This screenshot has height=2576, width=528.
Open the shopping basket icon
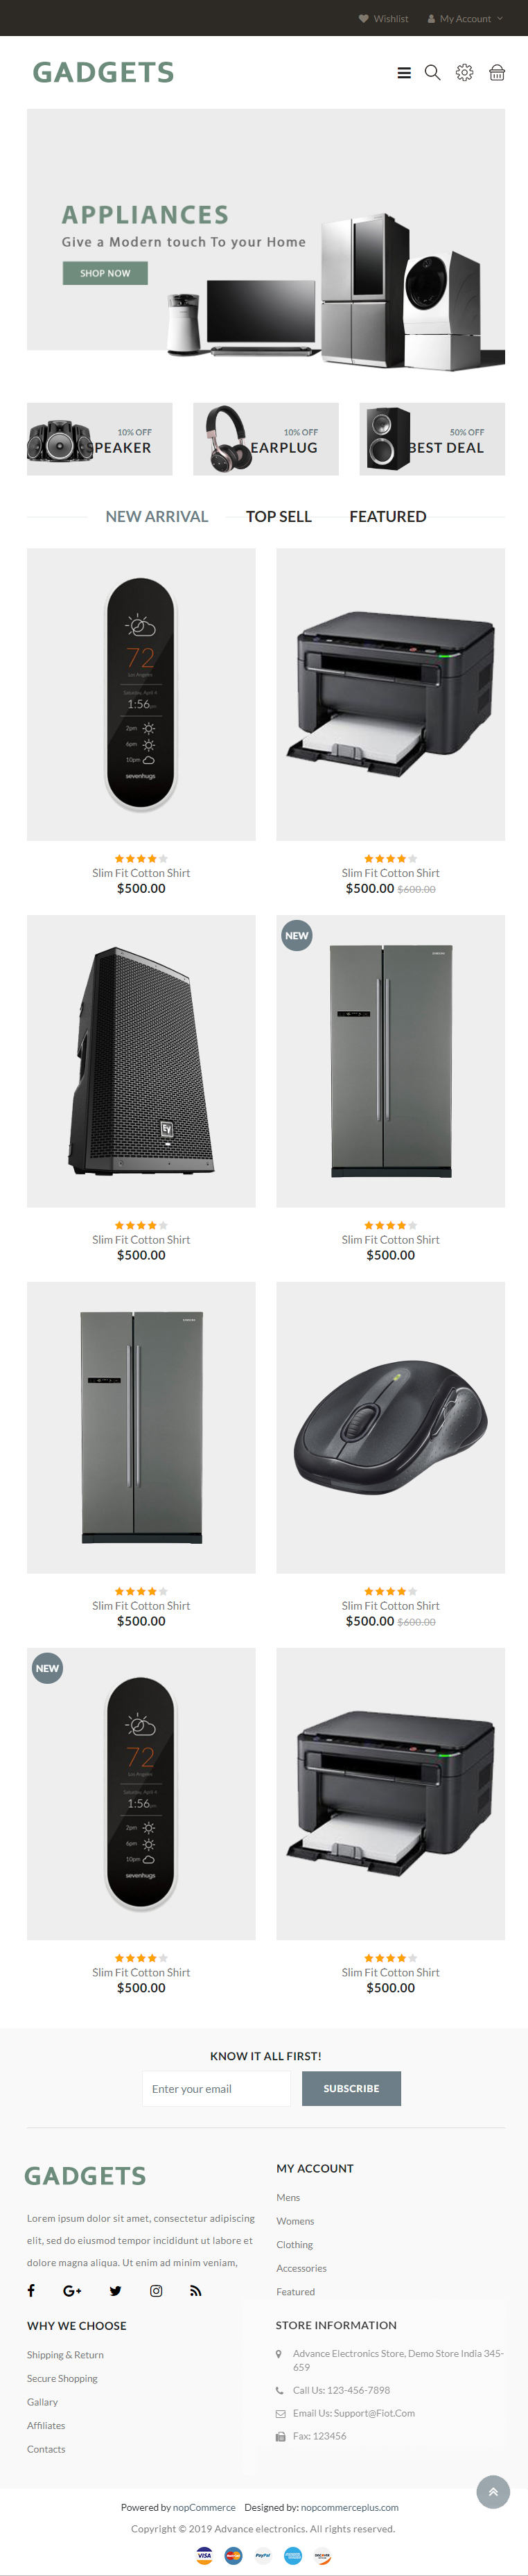pos(497,73)
